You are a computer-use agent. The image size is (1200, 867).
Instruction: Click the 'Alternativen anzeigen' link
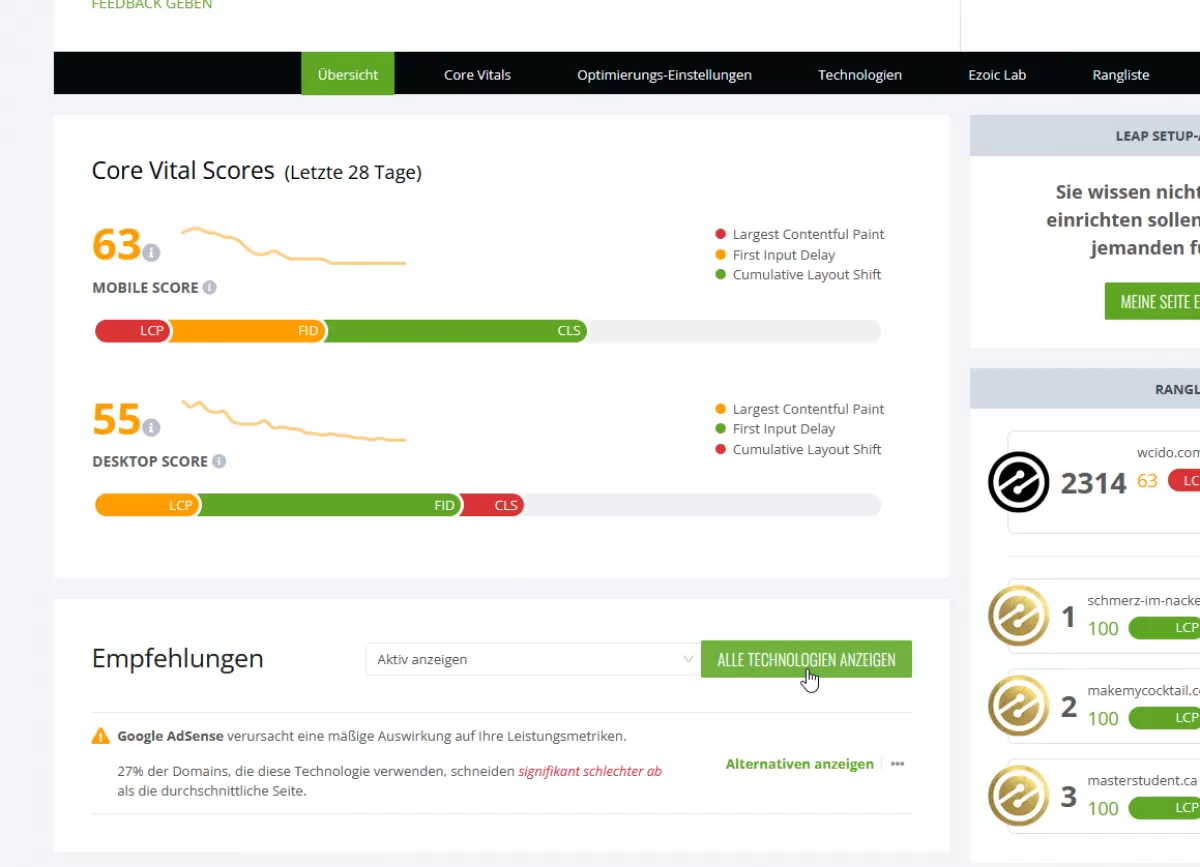tap(799, 764)
